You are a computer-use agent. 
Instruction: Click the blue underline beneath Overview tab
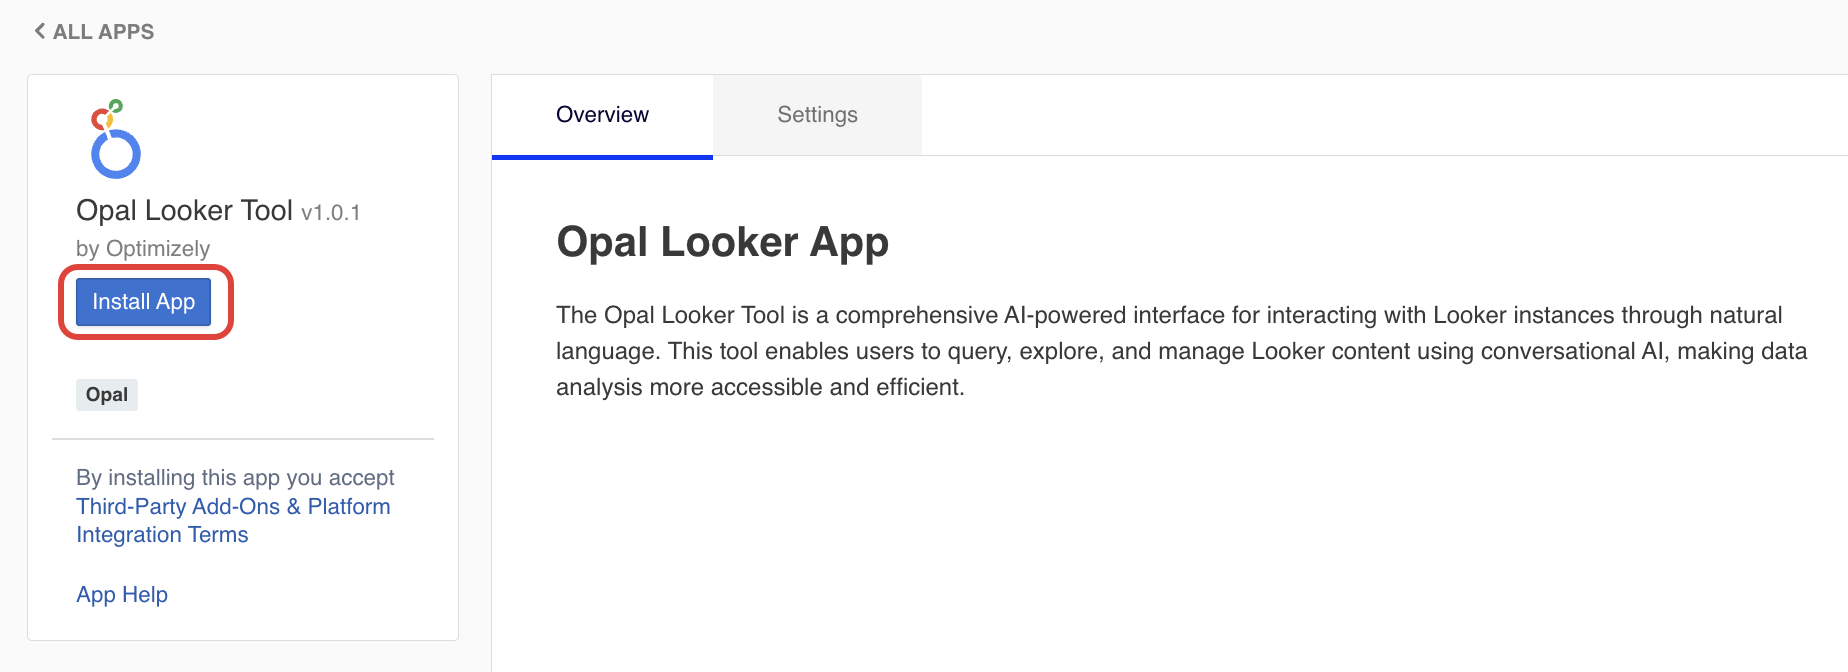coord(602,157)
